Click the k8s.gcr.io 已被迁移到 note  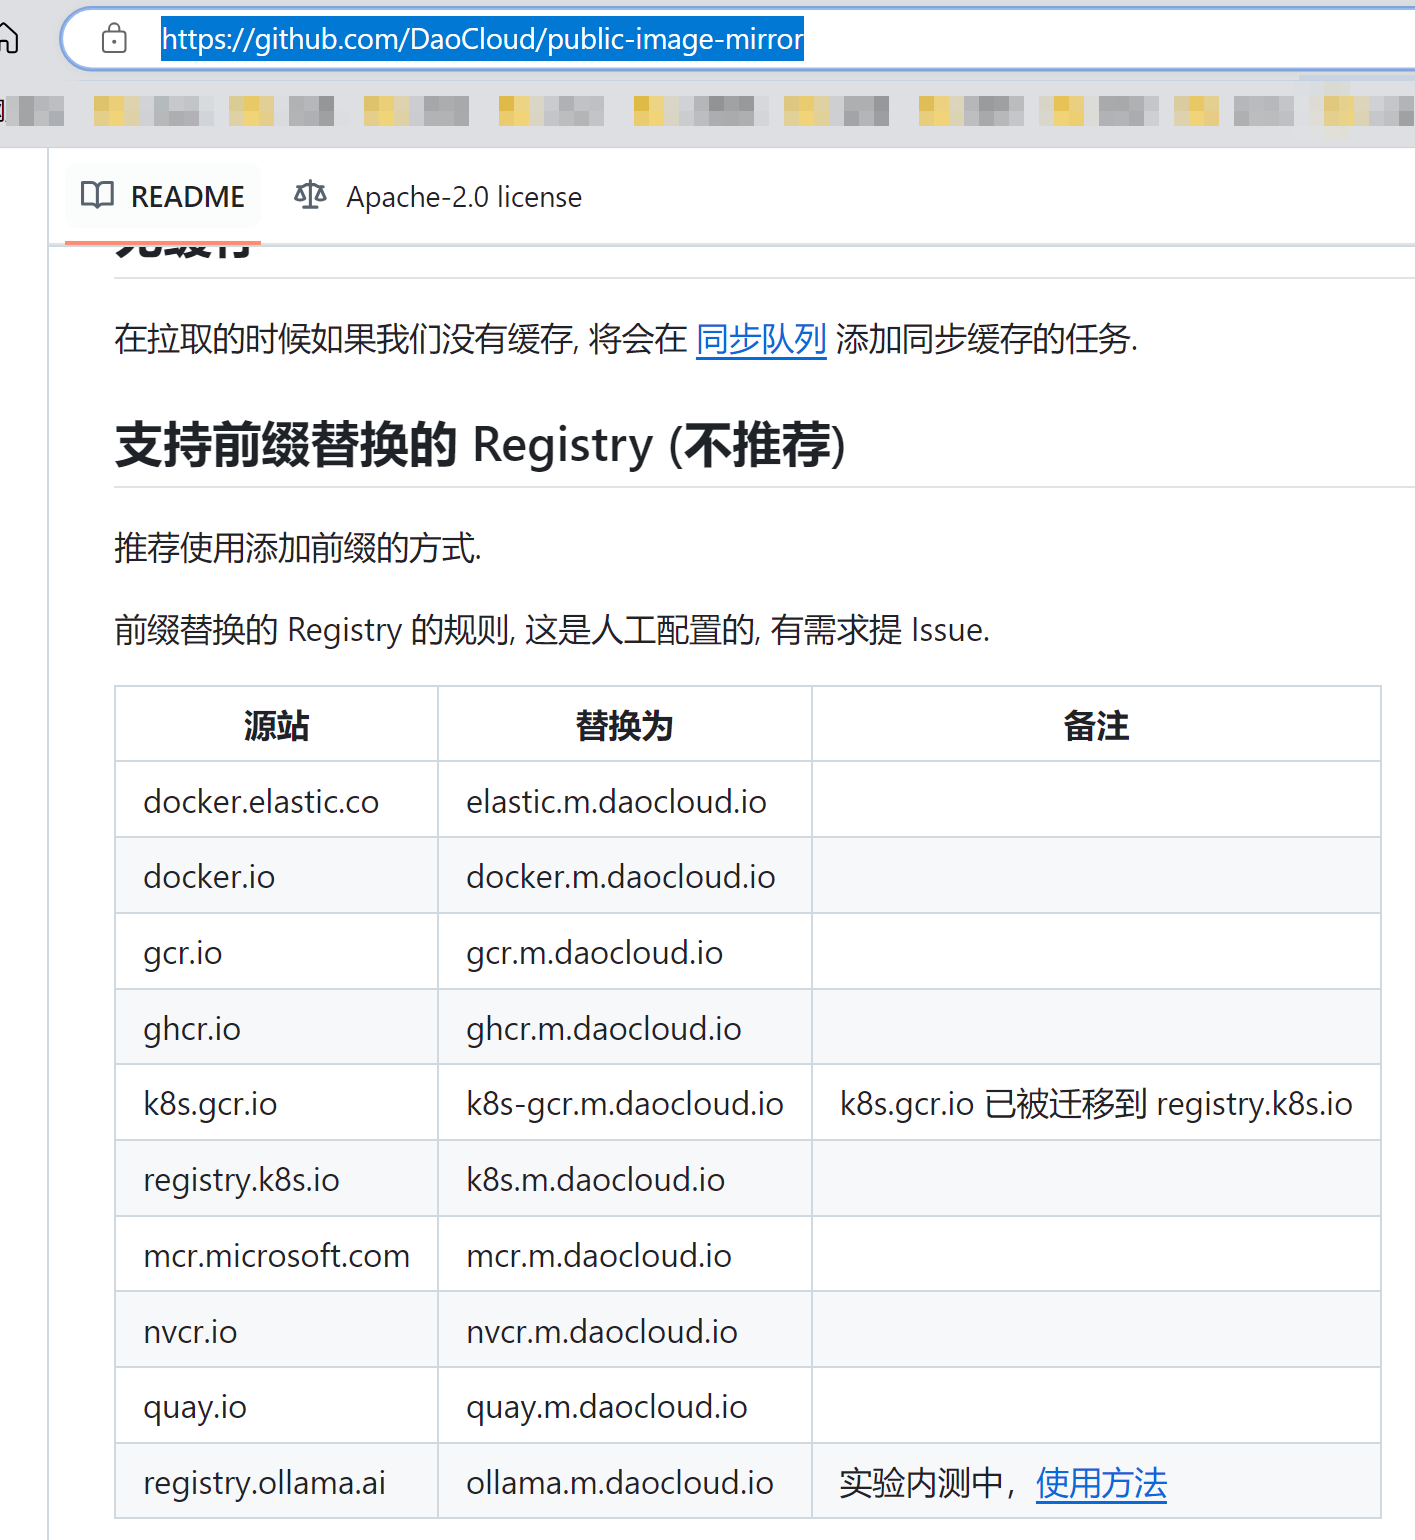(x=1096, y=1103)
